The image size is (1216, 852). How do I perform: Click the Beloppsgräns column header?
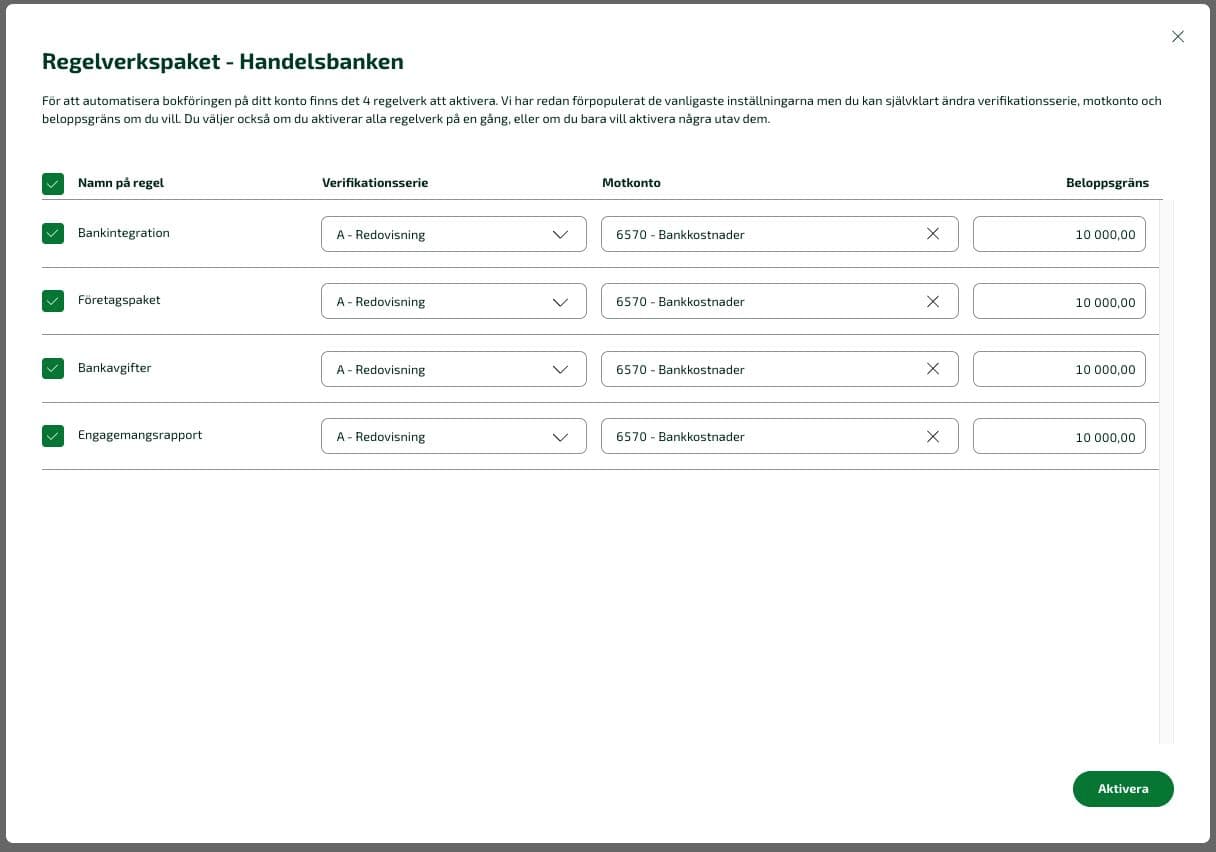coord(1107,183)
